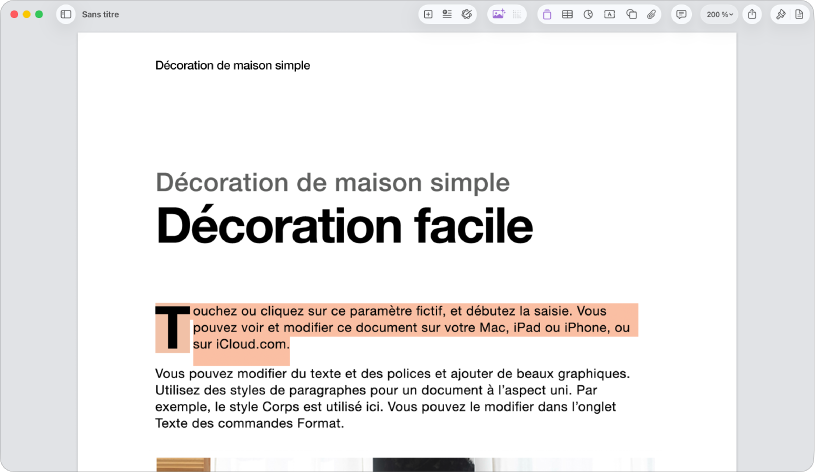817x473 pixels.
Task: Add a text box using the Text icon
Action: click(610, 15)
